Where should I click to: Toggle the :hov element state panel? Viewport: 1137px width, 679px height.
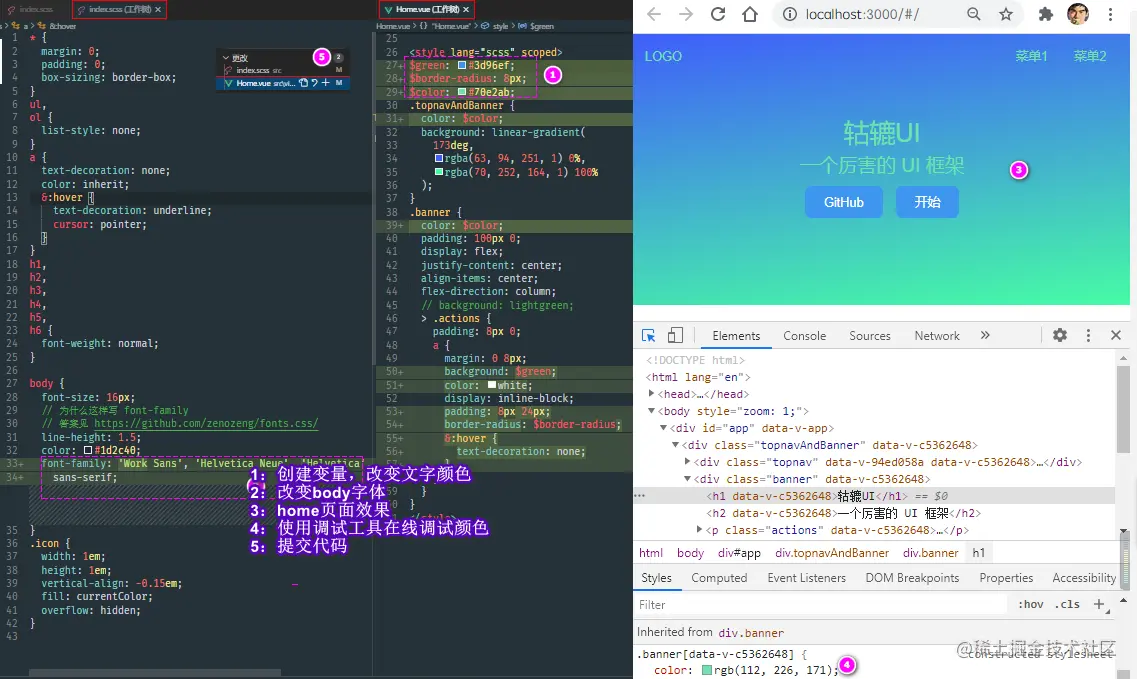click(1030, 604)
